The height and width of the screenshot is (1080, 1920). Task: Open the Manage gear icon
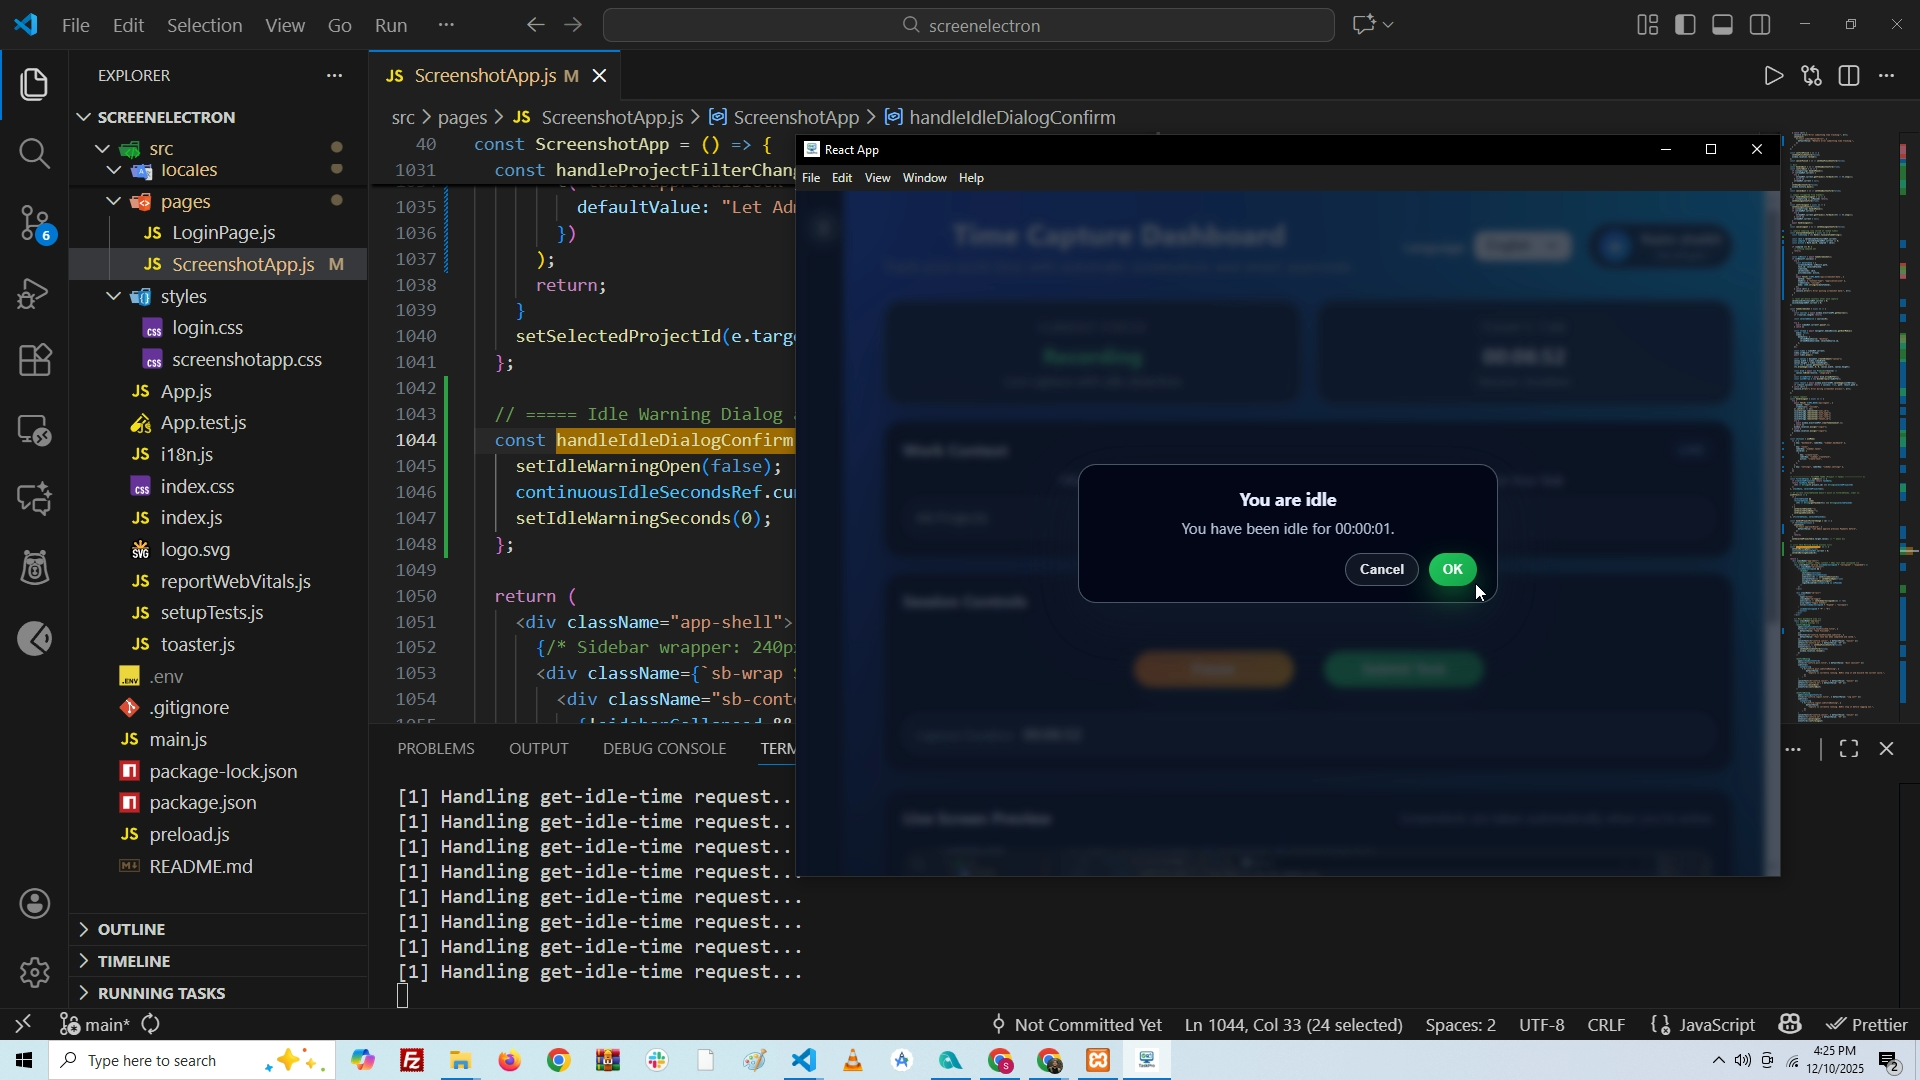(34, 972)
